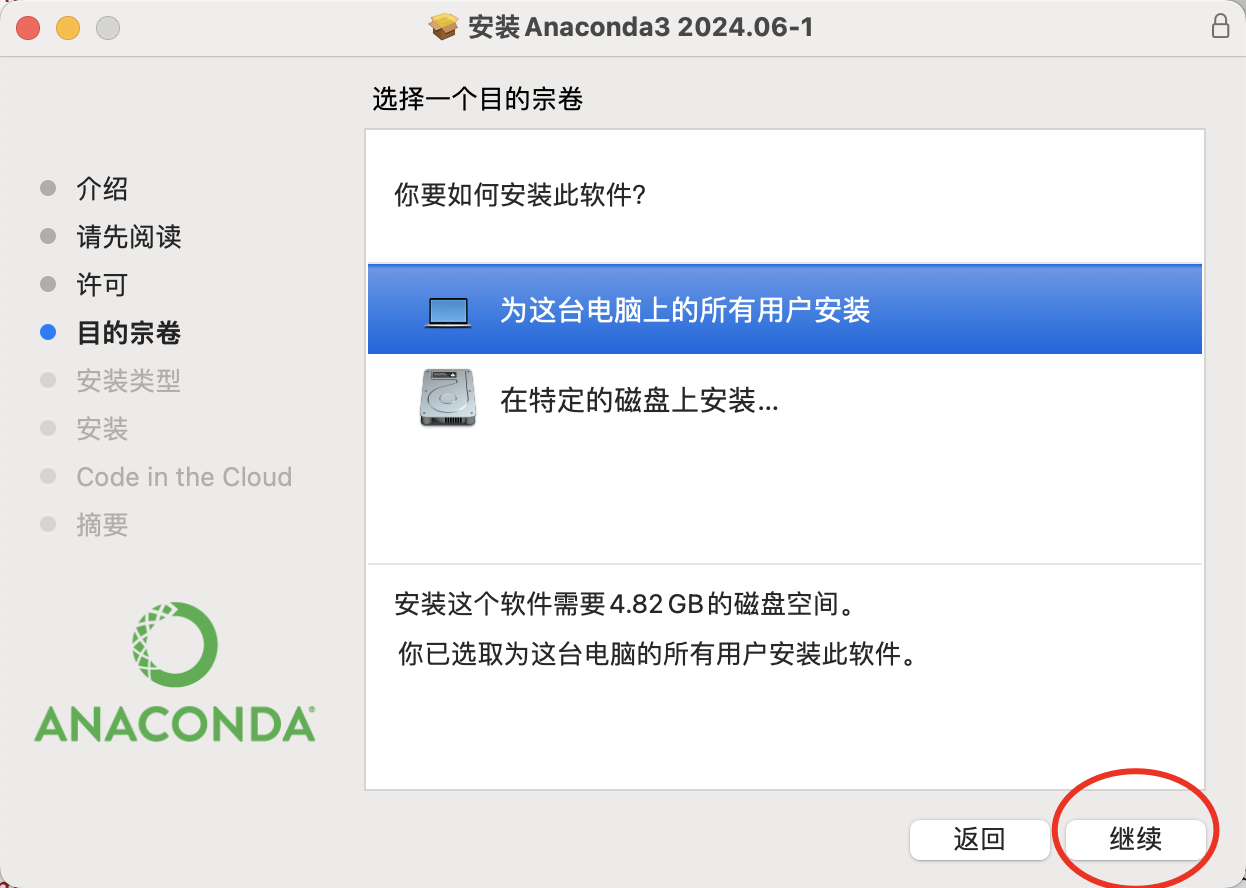Image resolution: width=1246 pixels, height=888 pixels.
Task: Click the hard disk icon
Action: 448,398
